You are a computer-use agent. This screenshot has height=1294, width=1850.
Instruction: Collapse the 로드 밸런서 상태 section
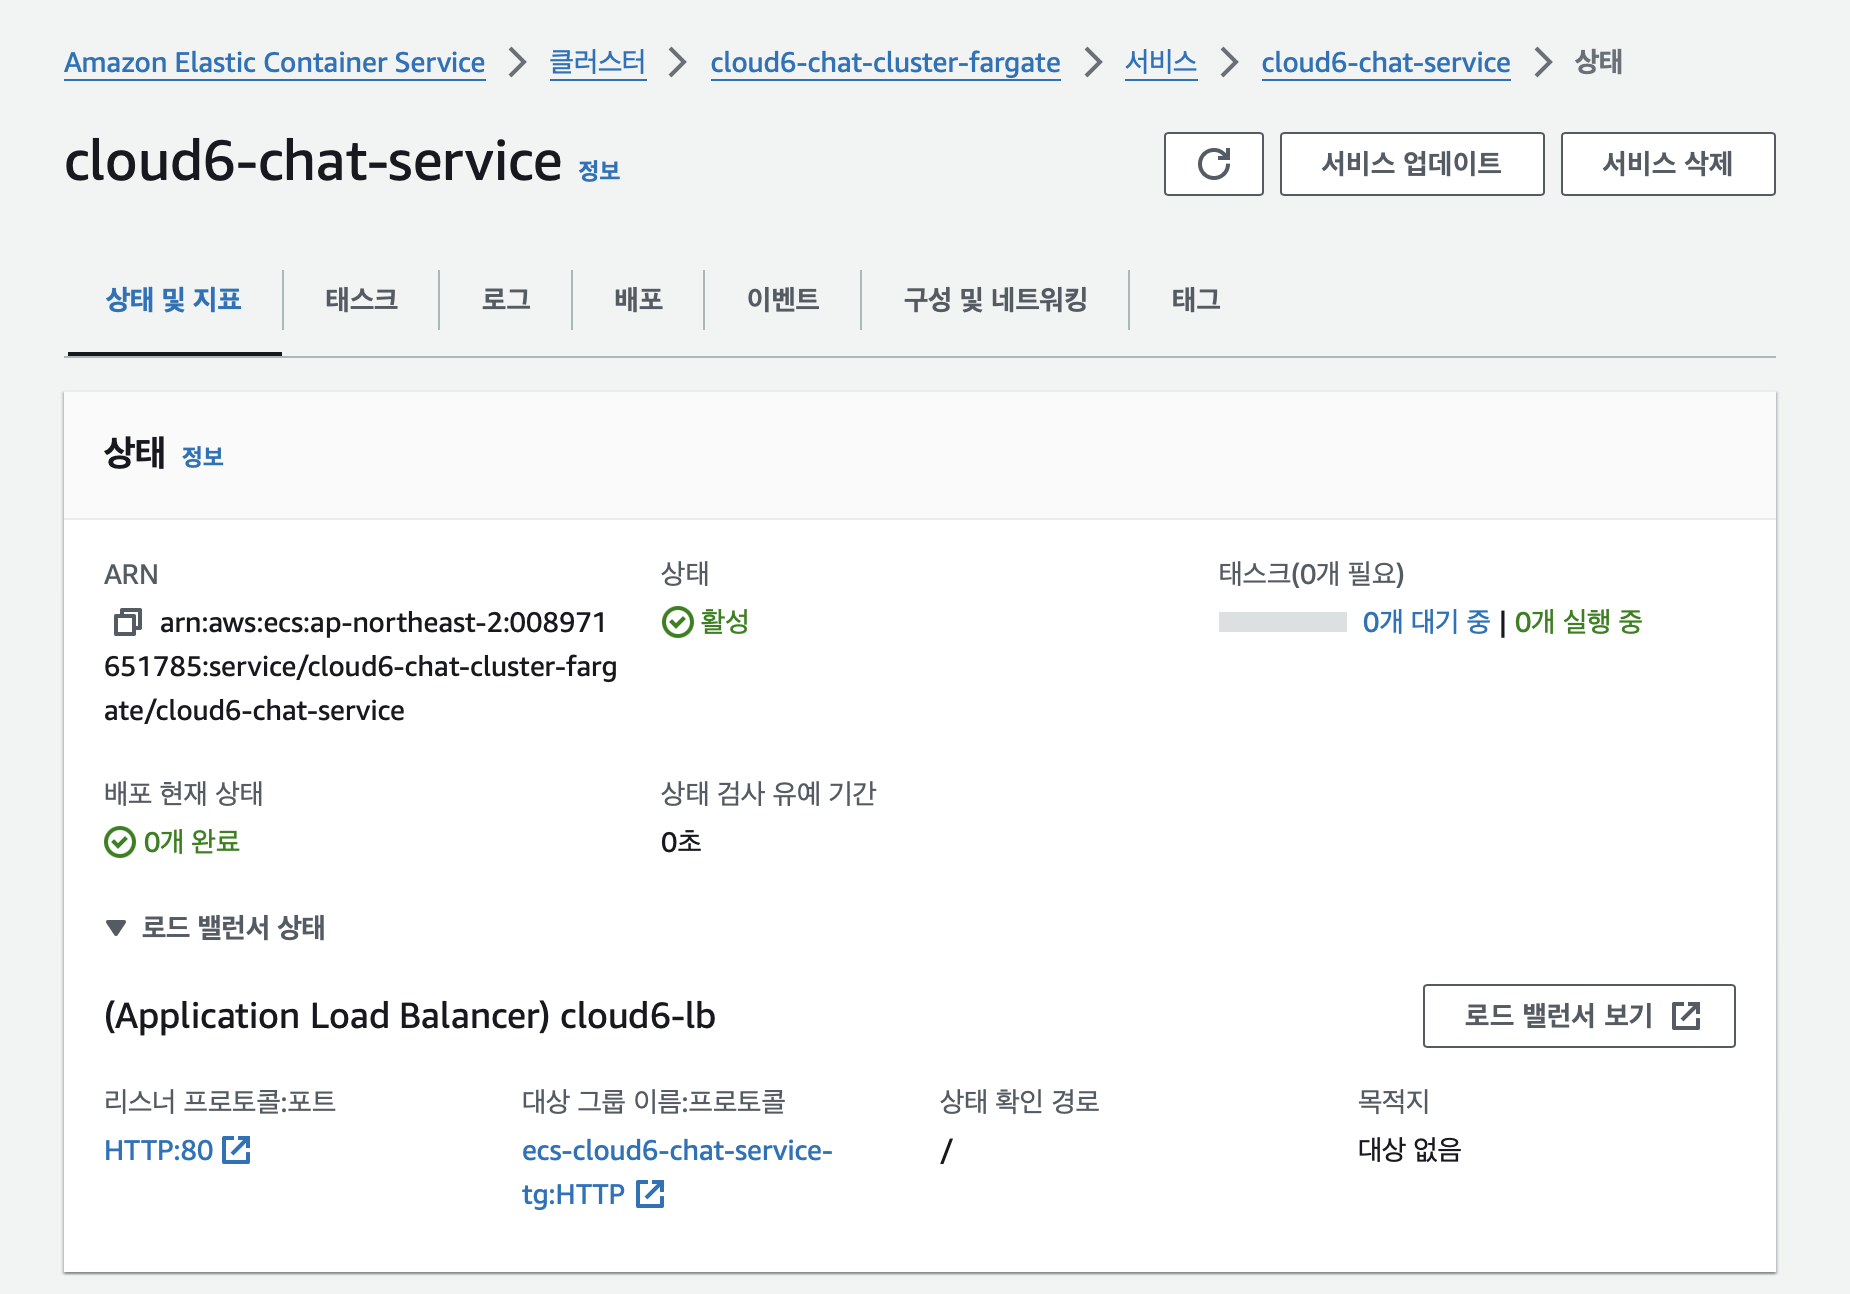point(116,928)
